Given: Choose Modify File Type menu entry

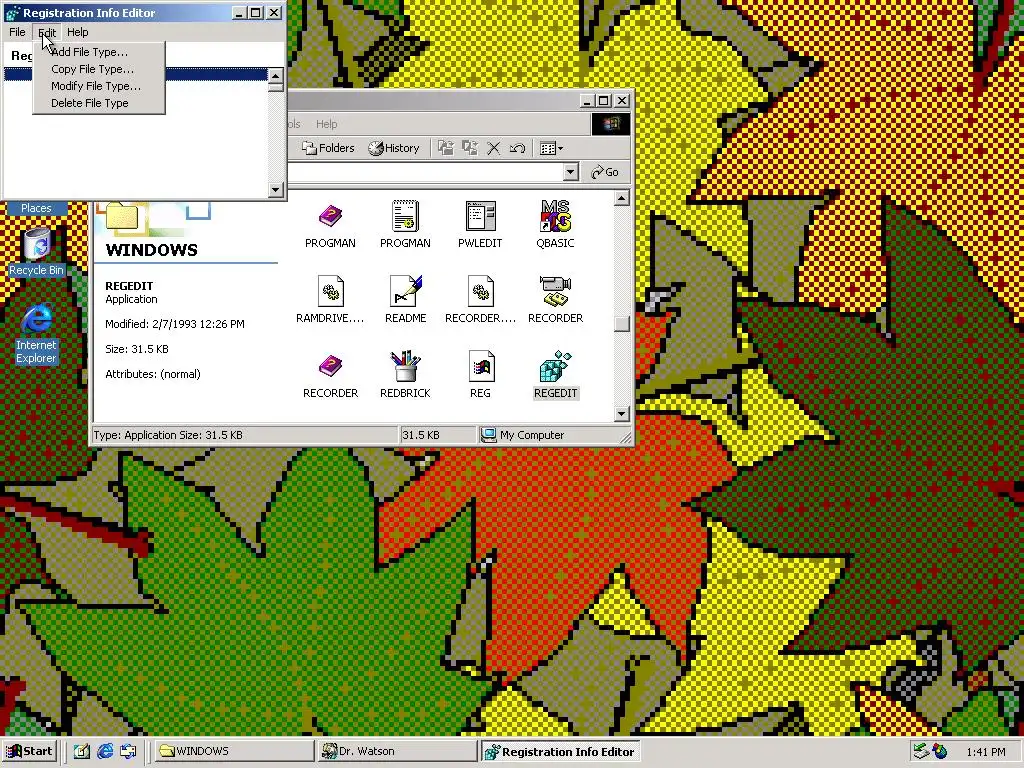Looking at the screenshot, I should [x=99, y=86].
